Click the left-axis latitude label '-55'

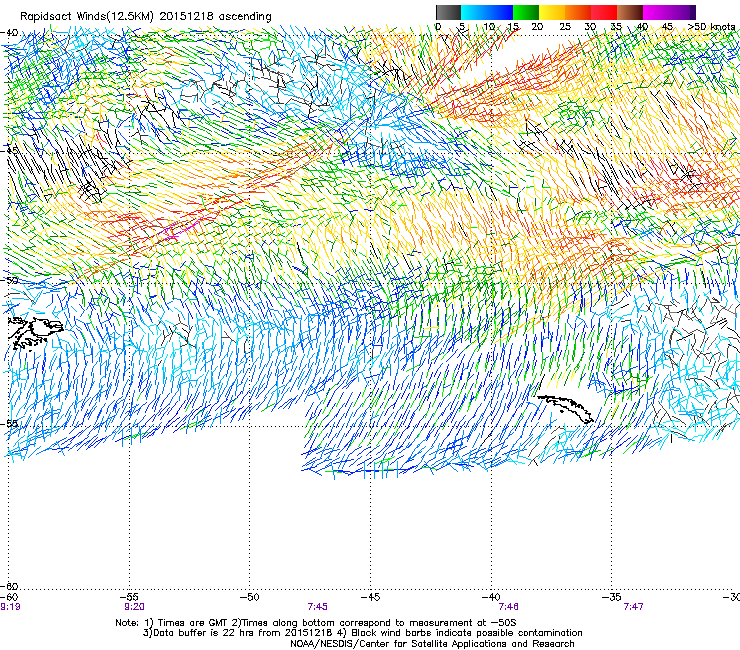[9, 423]
